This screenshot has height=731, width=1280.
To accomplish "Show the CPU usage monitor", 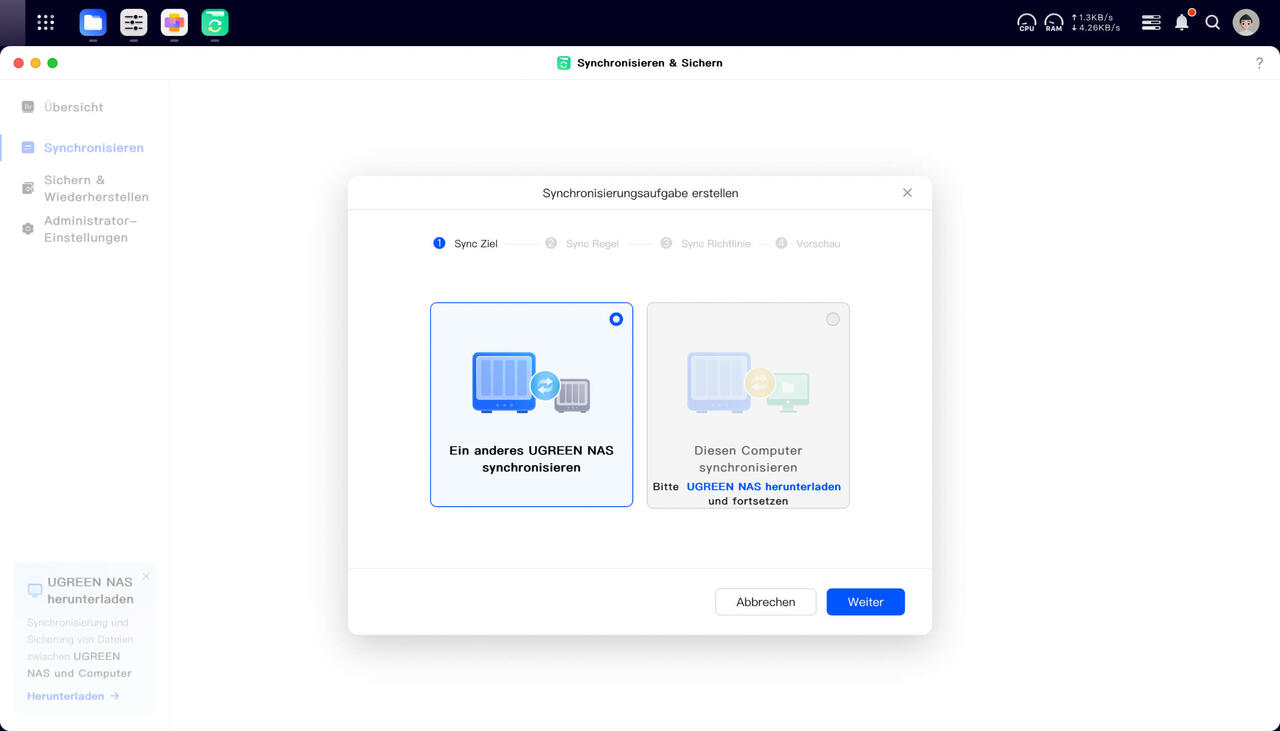I will tap(1027, 22).
